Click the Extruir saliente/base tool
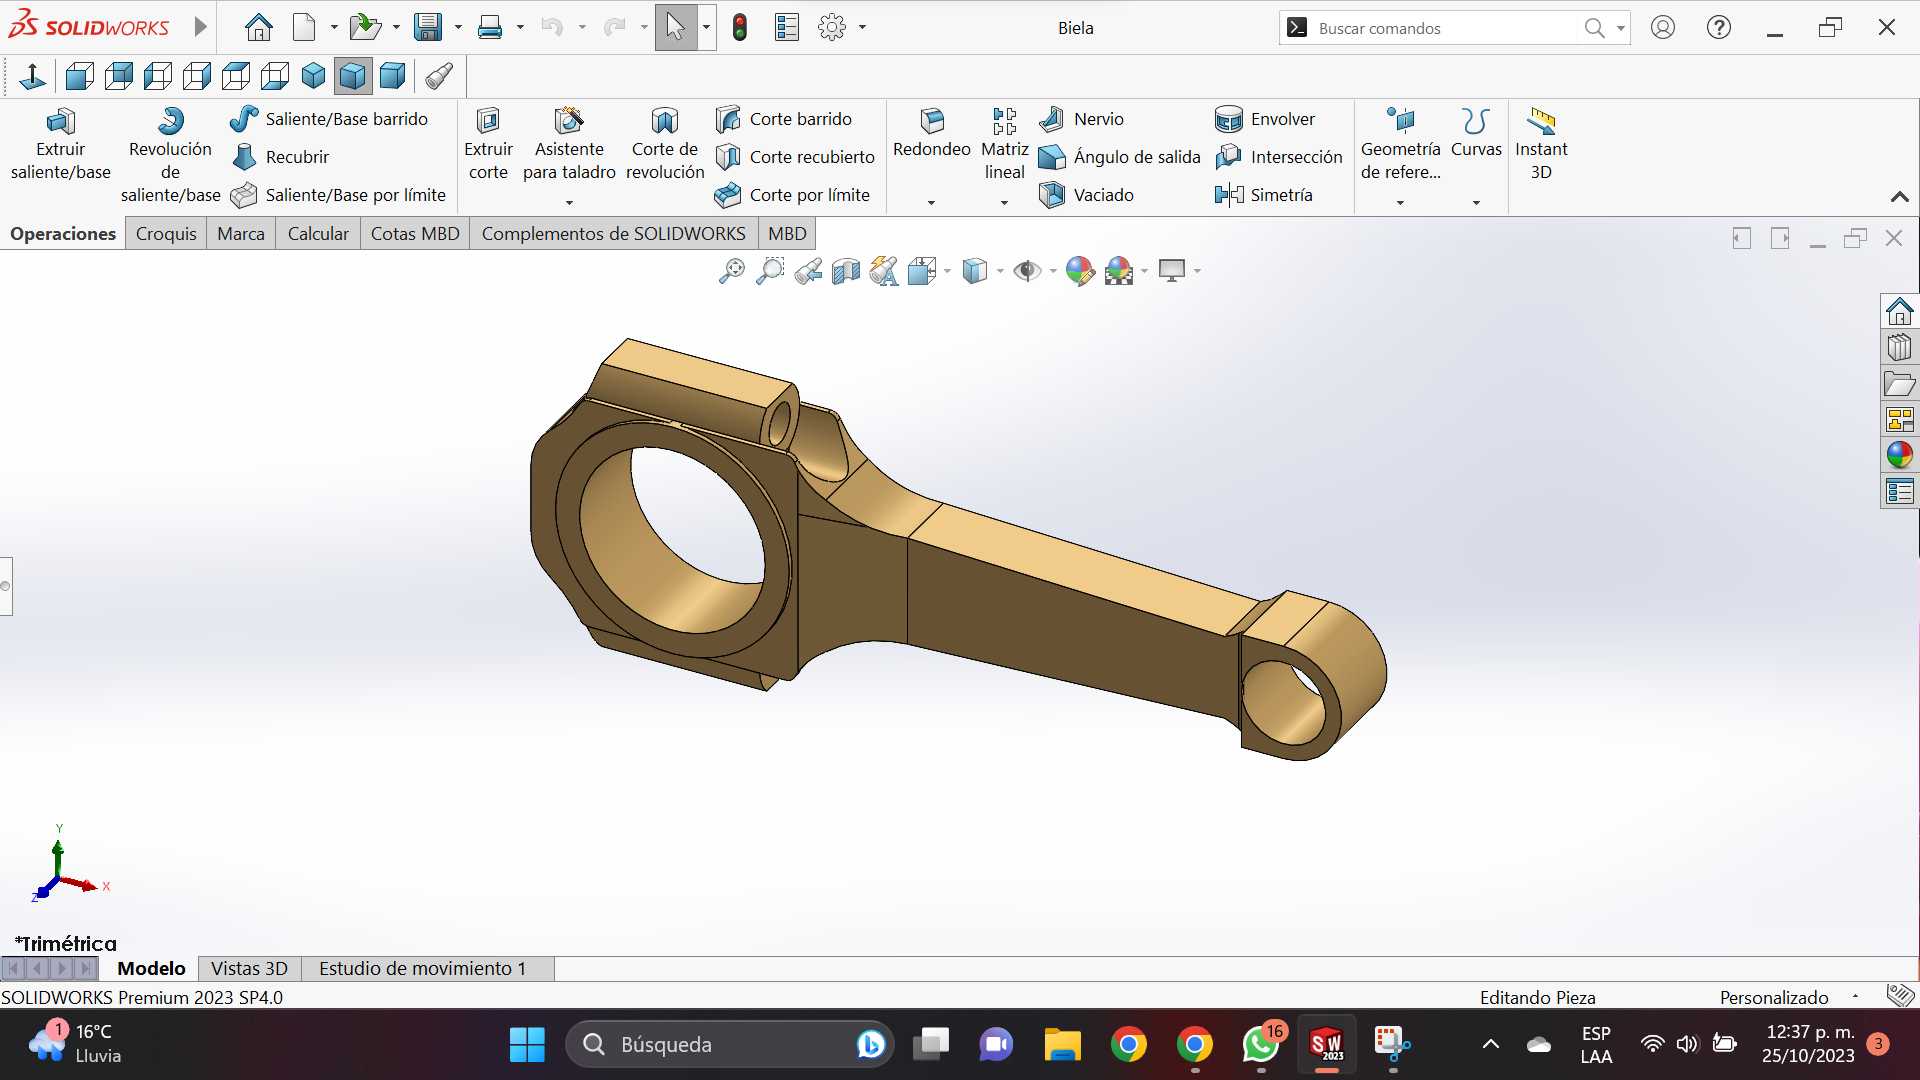The height and width of the screenshot is (1080, 1920). pos(60,145)
